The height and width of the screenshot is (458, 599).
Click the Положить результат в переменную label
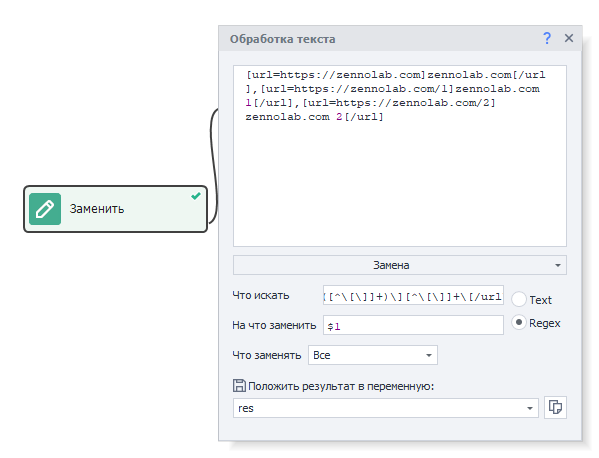[341, 386]
